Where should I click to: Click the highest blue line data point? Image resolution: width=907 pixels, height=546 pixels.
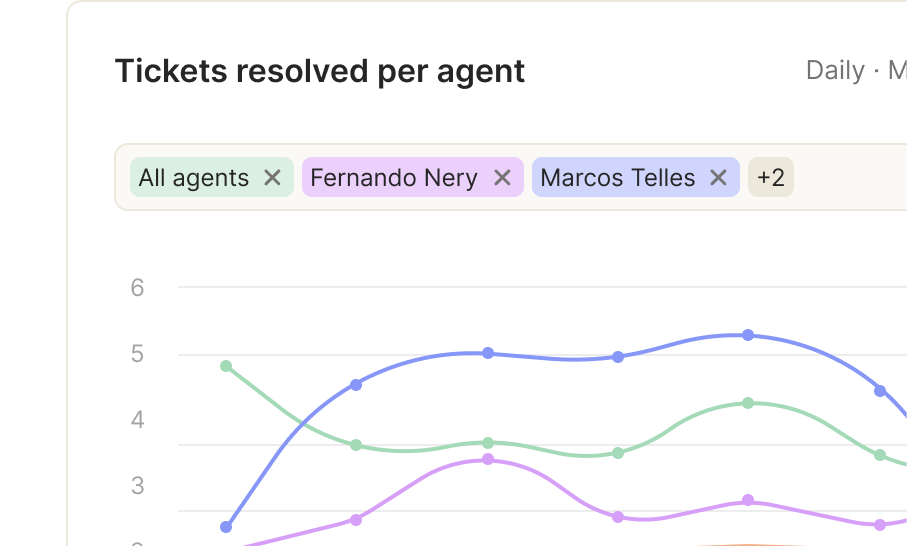(748, 335)
